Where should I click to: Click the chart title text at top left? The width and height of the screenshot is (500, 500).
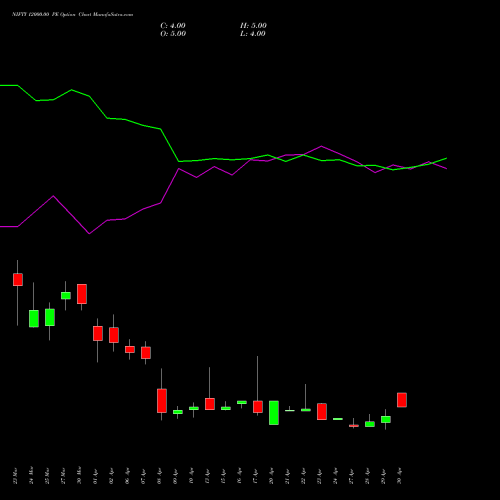pyautogui.click(x=72, y=15)
